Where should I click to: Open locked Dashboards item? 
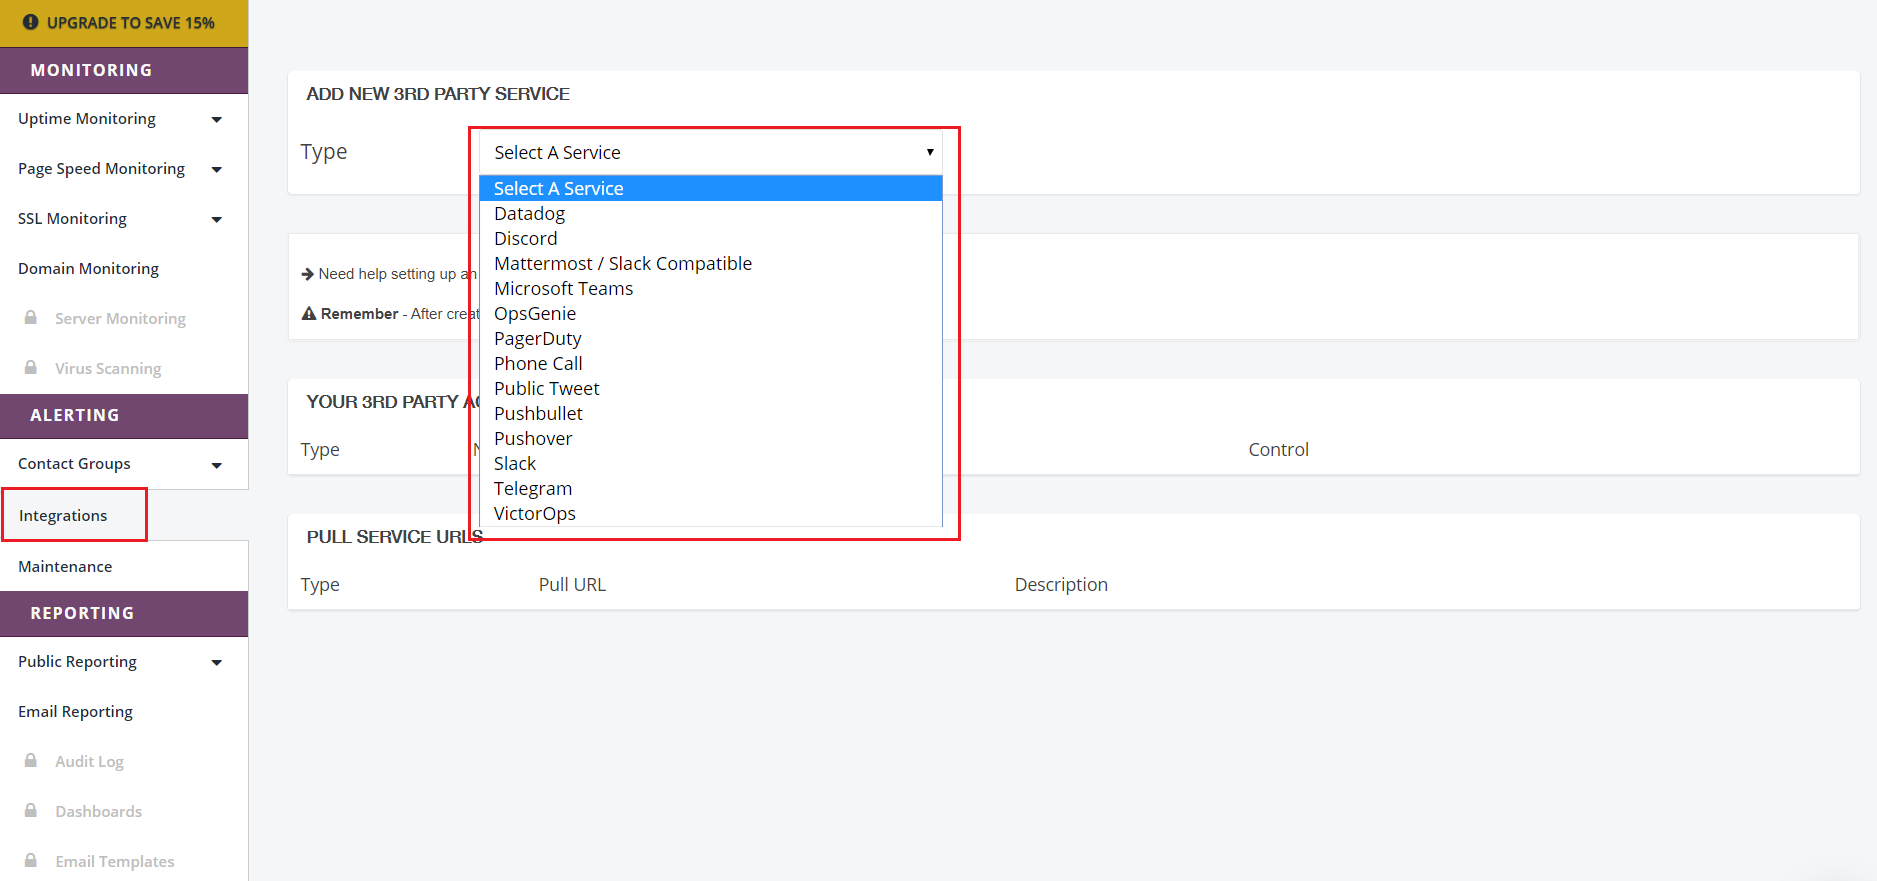click(x=98, y=812)
